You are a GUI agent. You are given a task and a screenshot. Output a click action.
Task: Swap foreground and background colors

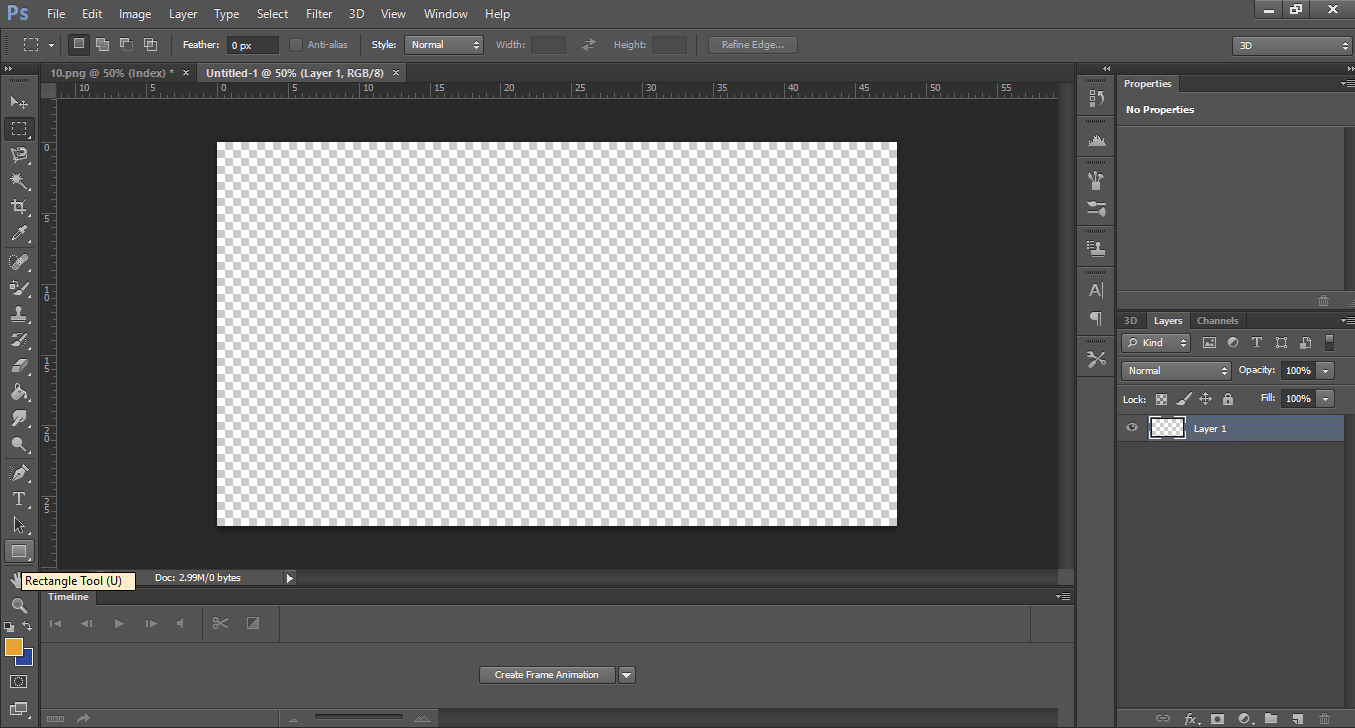[27, 626]
